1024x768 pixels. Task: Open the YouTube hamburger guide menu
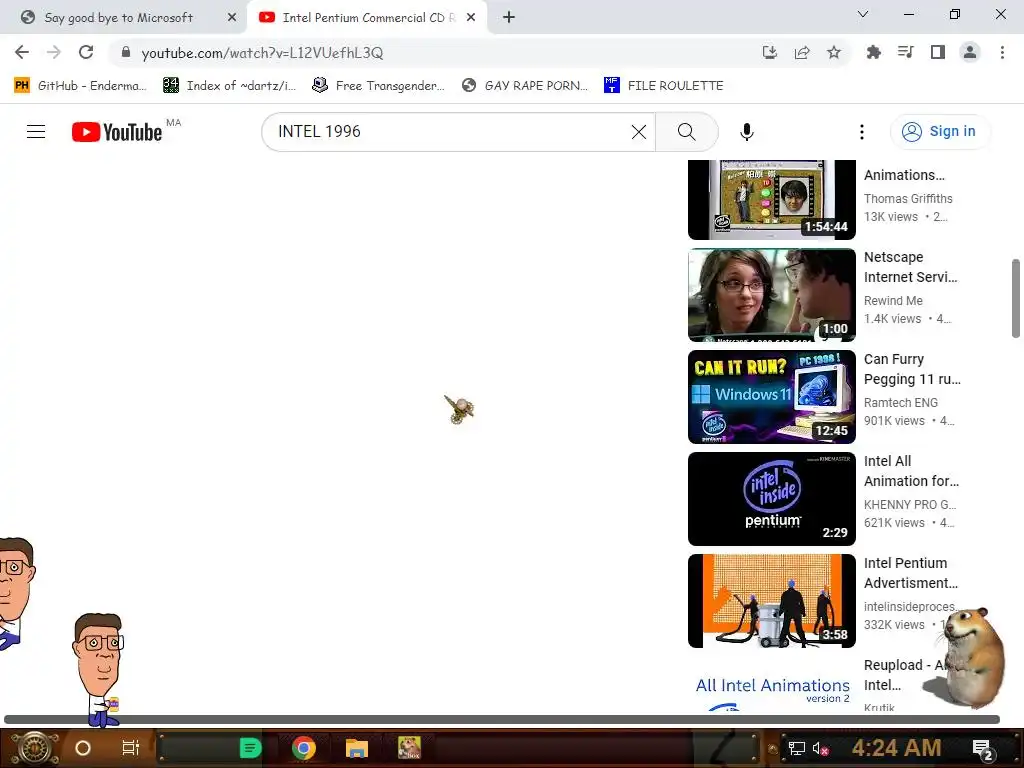pos(36,132)
